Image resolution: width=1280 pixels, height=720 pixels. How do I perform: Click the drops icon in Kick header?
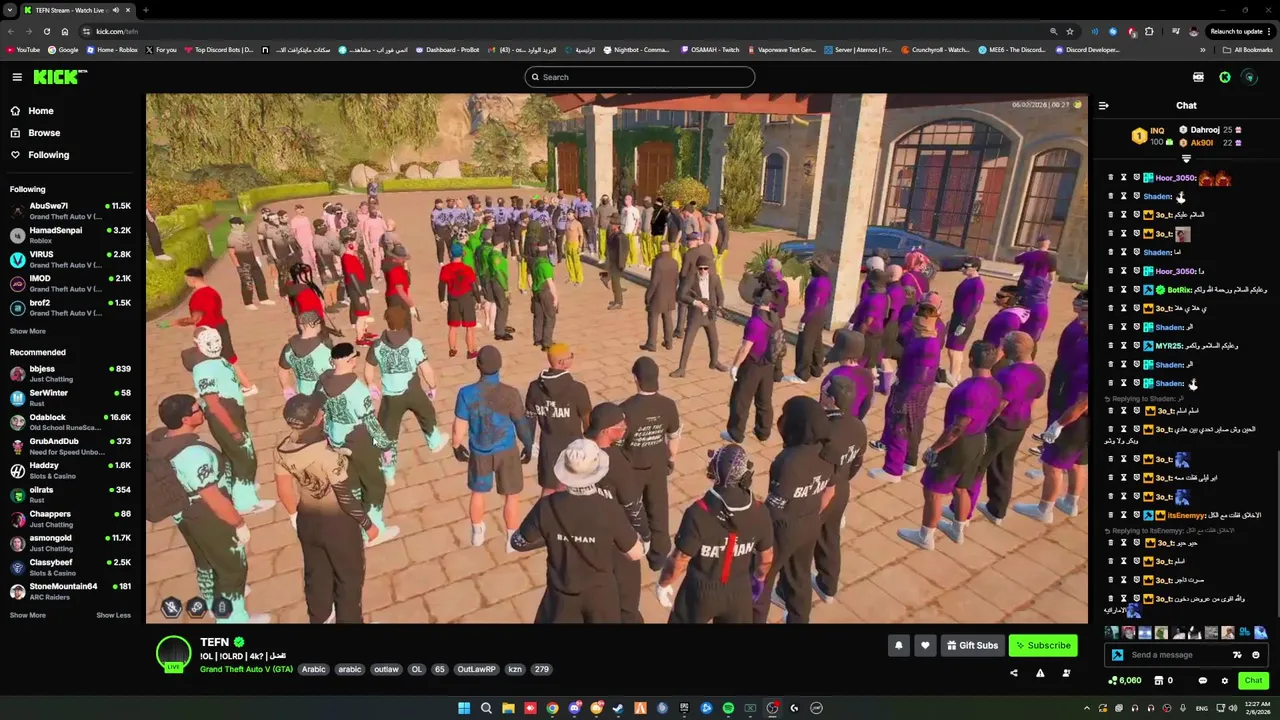pos(1198,77)
